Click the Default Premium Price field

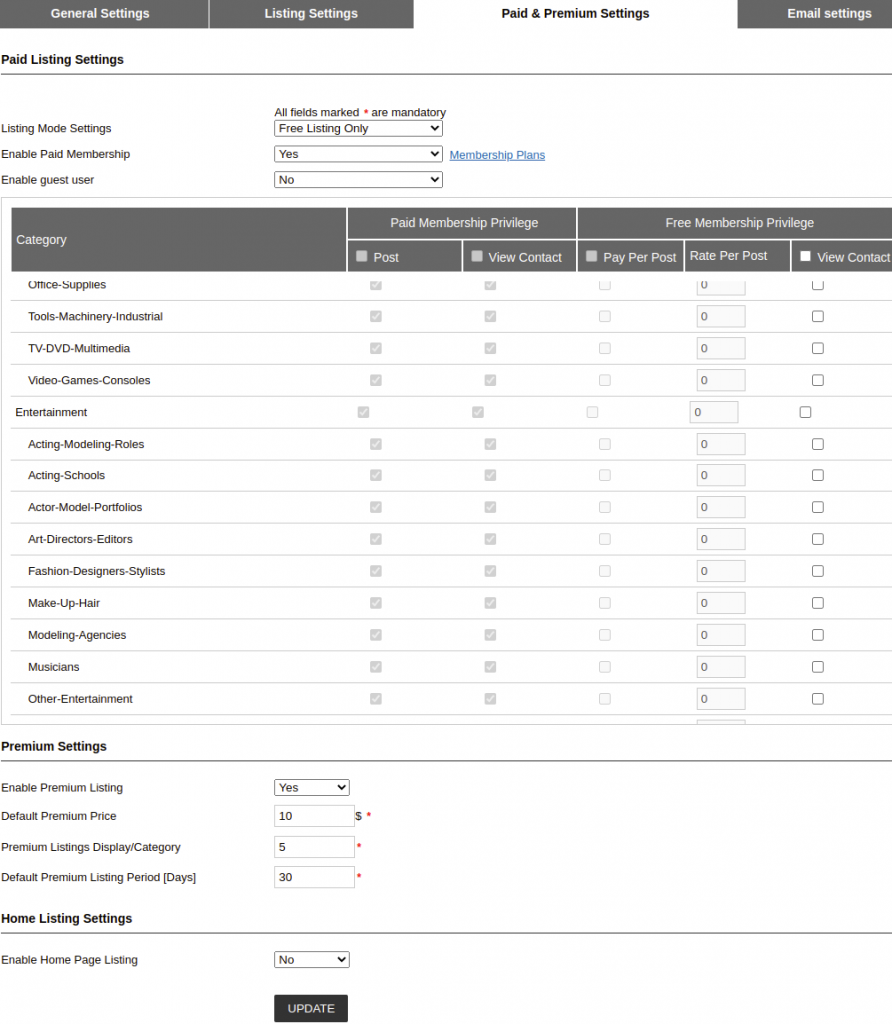(x=314, y=816)
